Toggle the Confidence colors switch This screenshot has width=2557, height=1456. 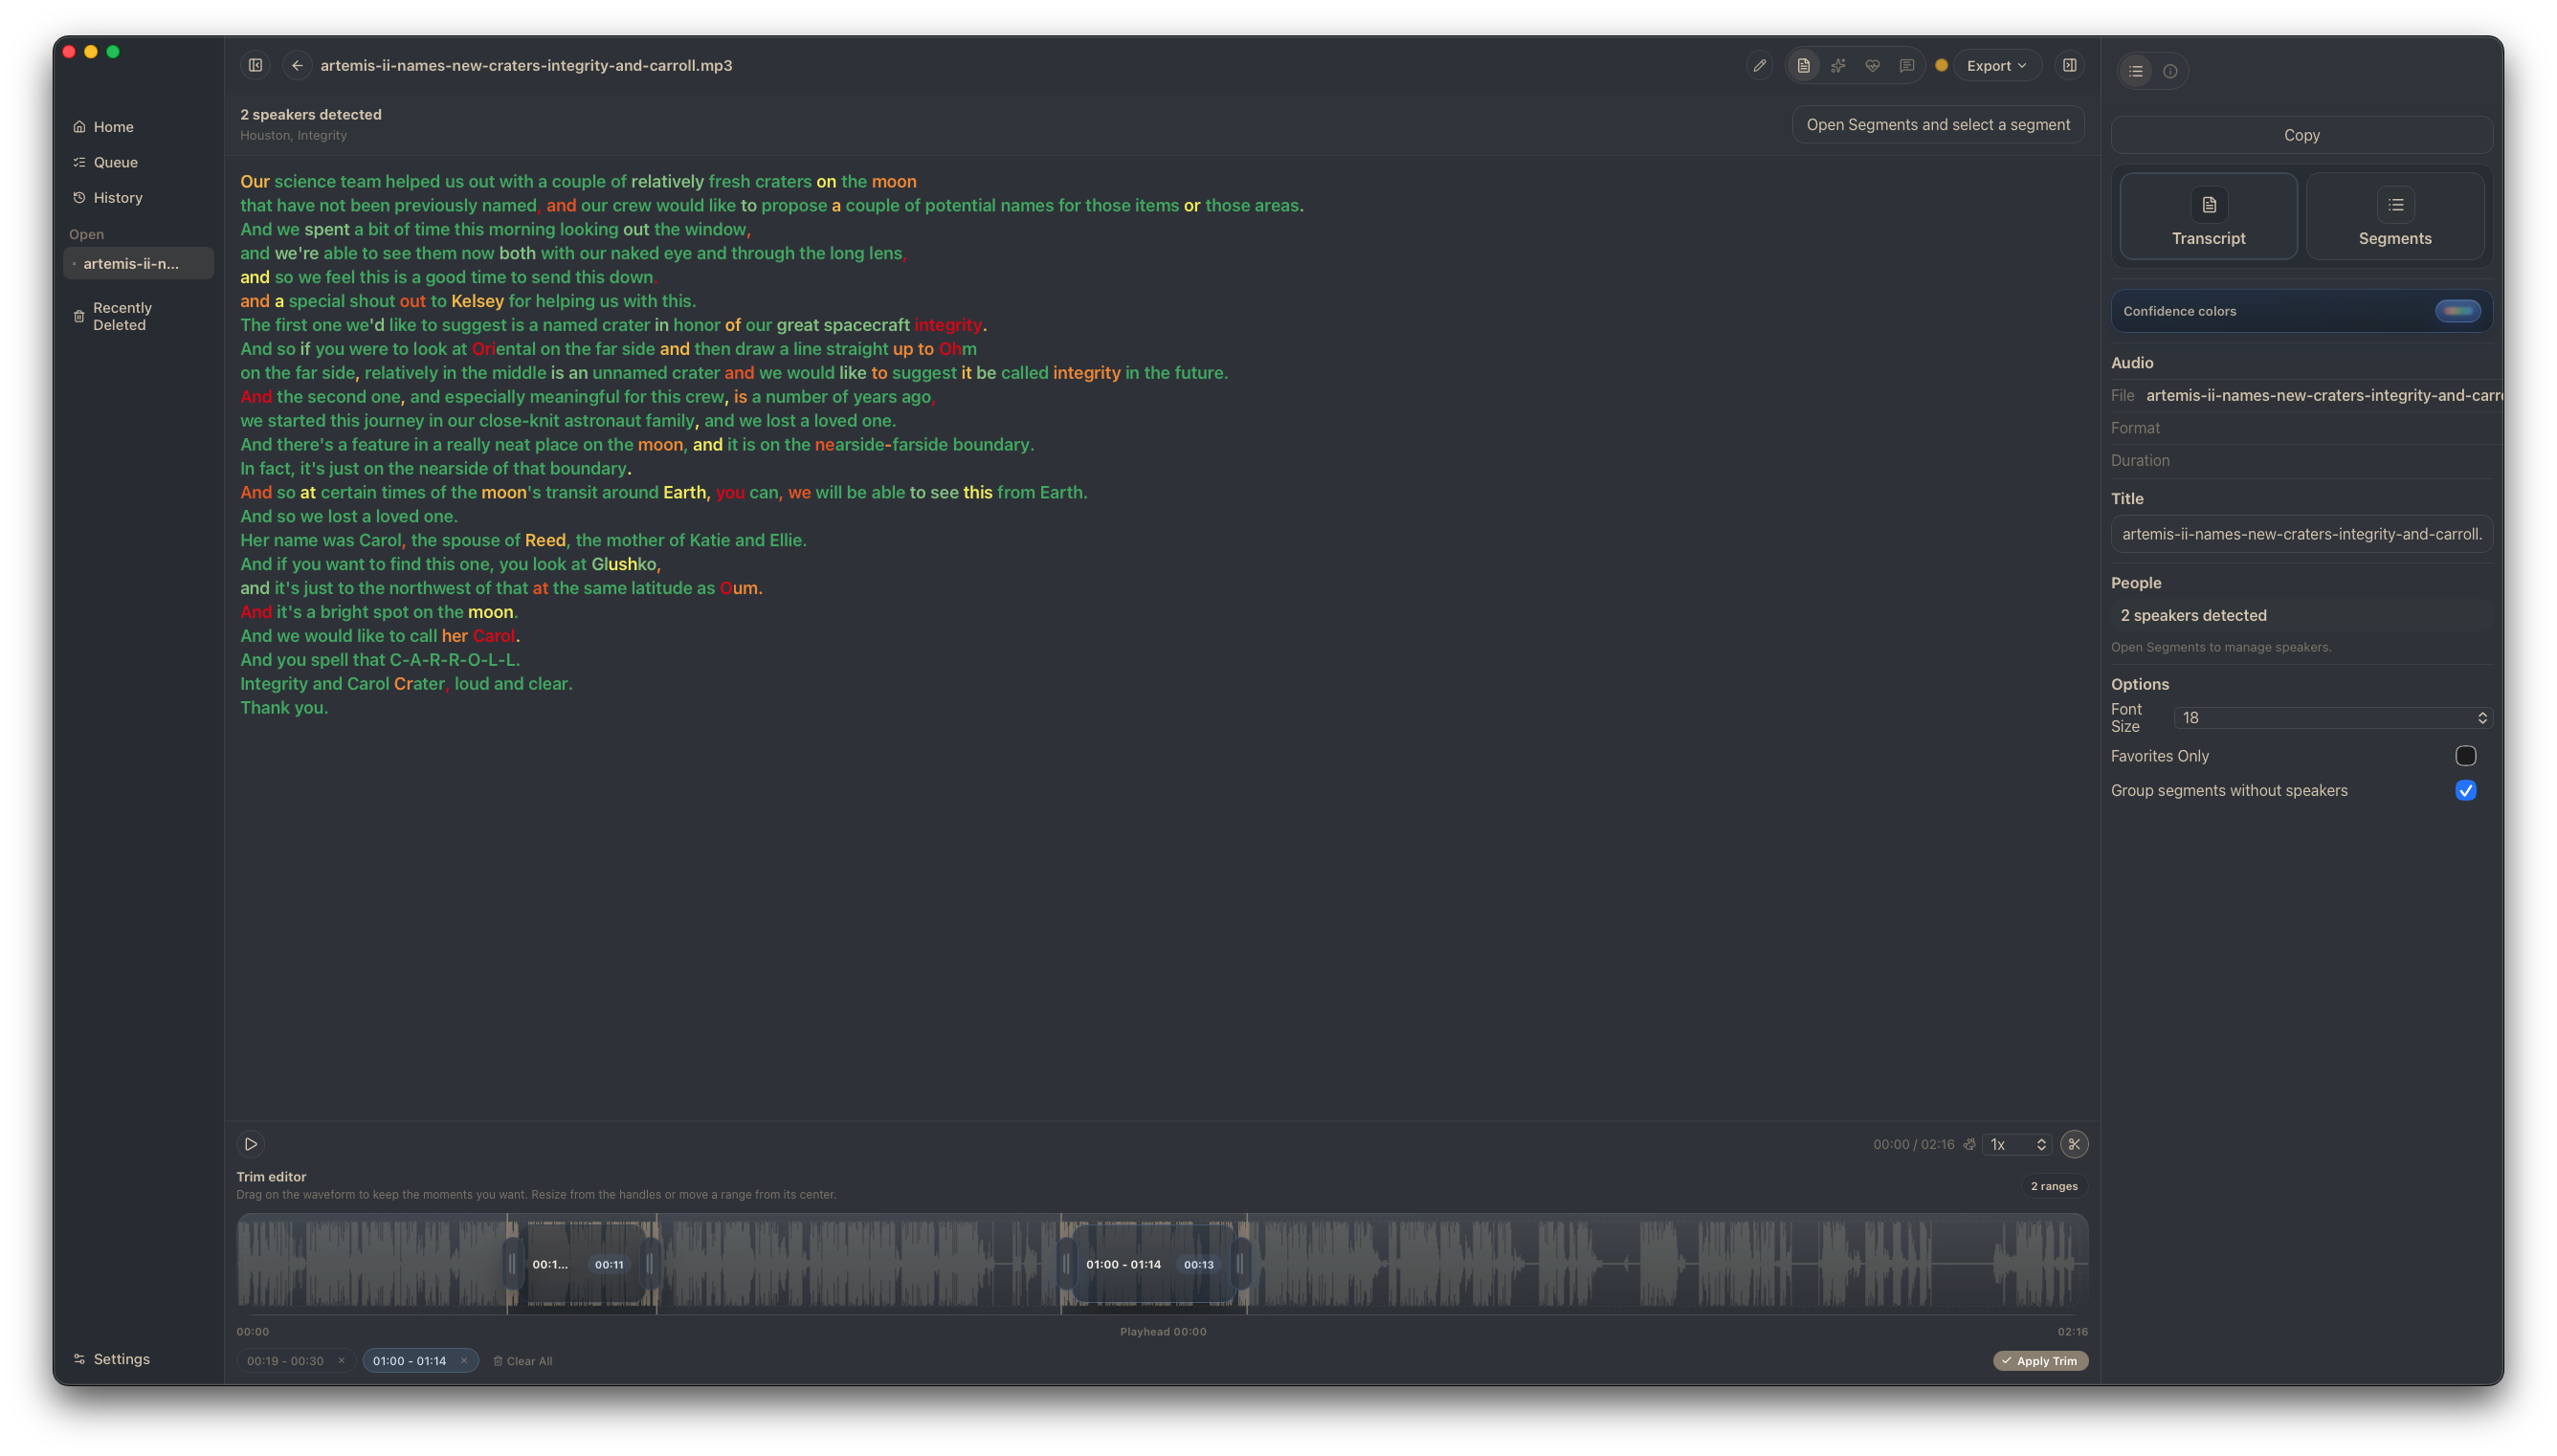pyautogui.click(x=2457, y=311)
